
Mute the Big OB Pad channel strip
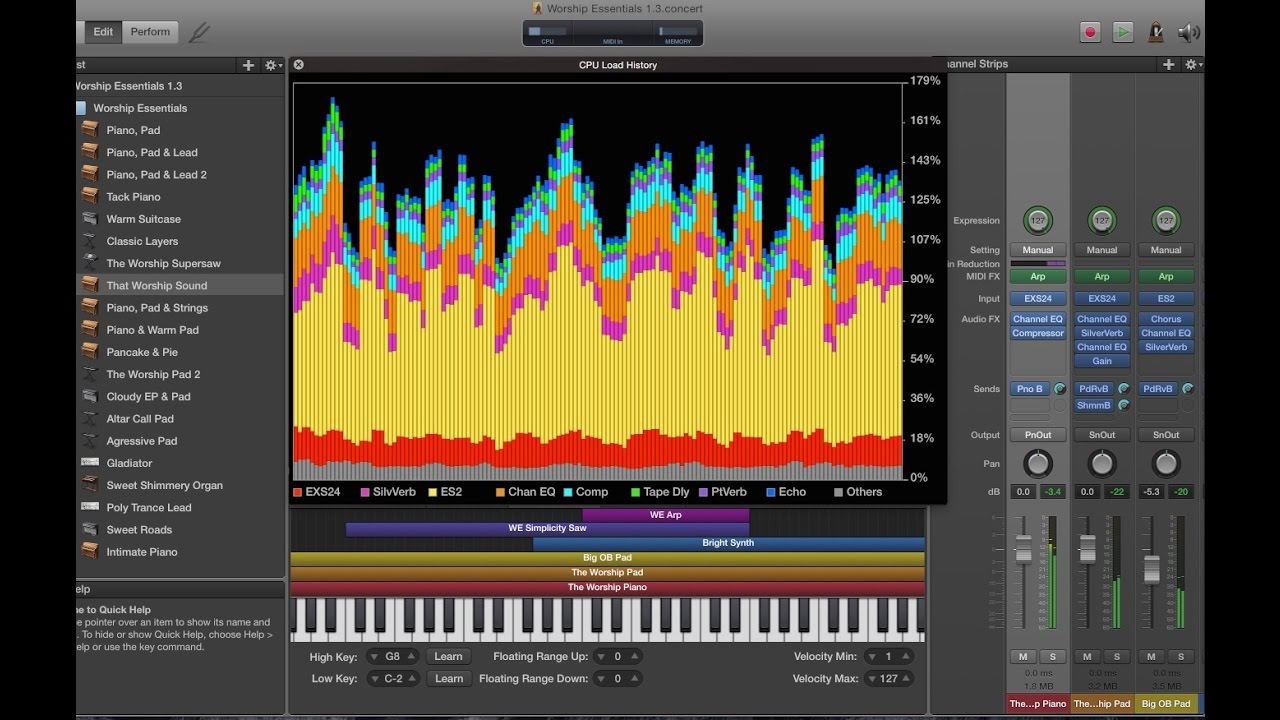click(x=1151, y=657)
